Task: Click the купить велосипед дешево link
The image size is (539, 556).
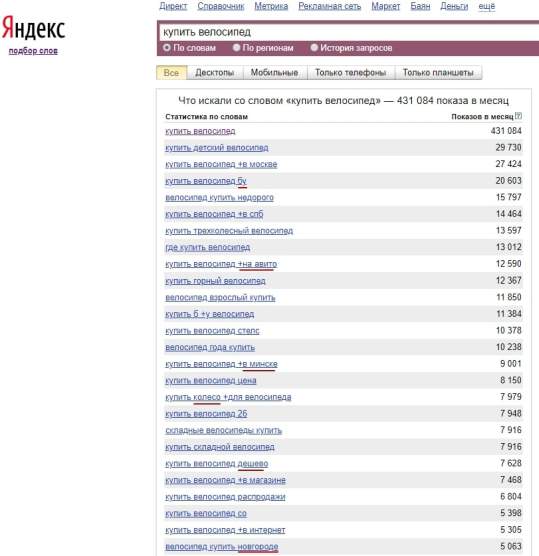Action: coord(217,464)
